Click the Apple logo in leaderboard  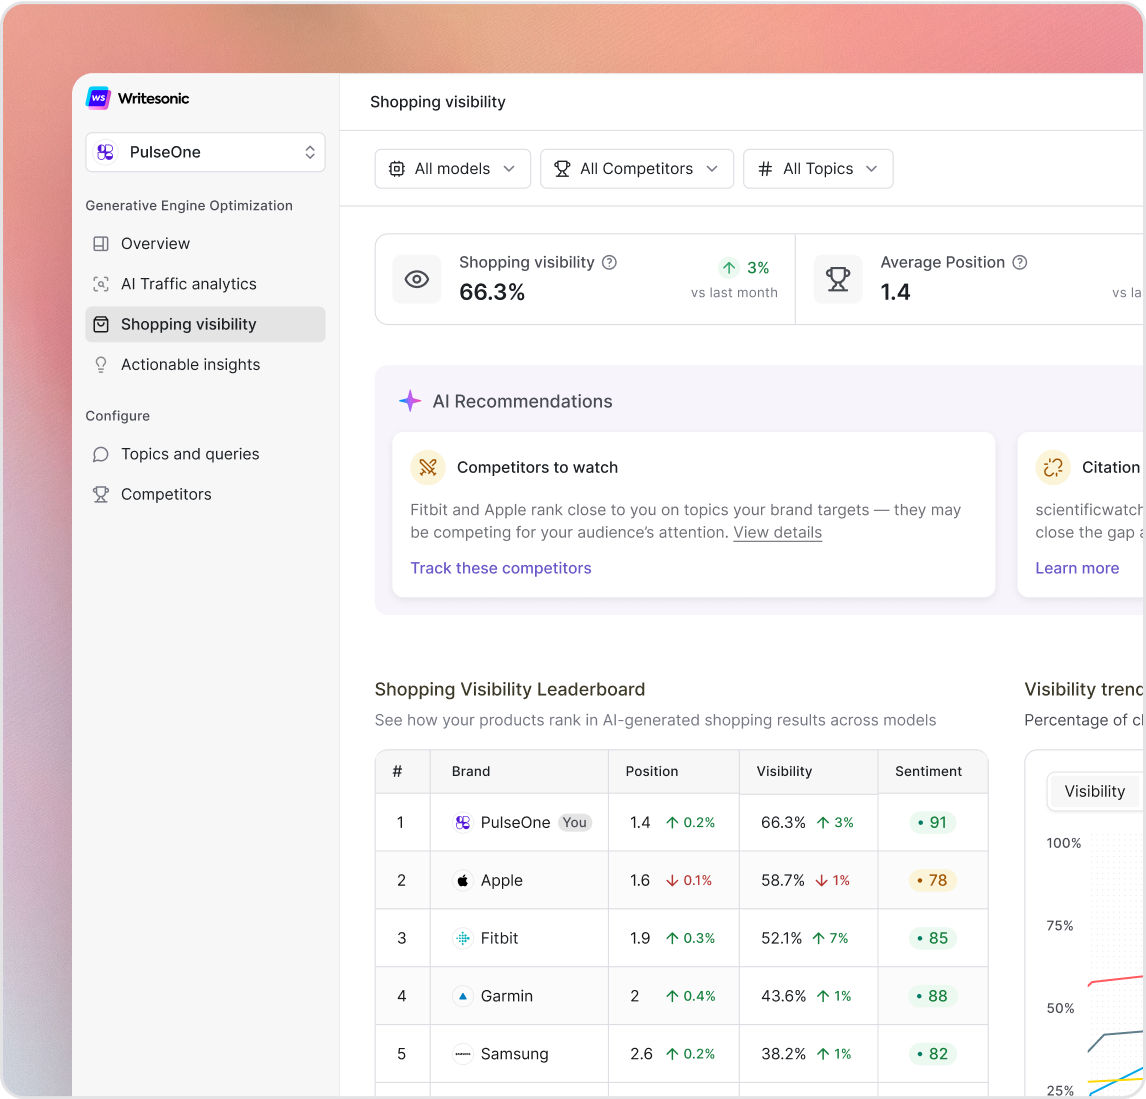[x=463, y=881]
